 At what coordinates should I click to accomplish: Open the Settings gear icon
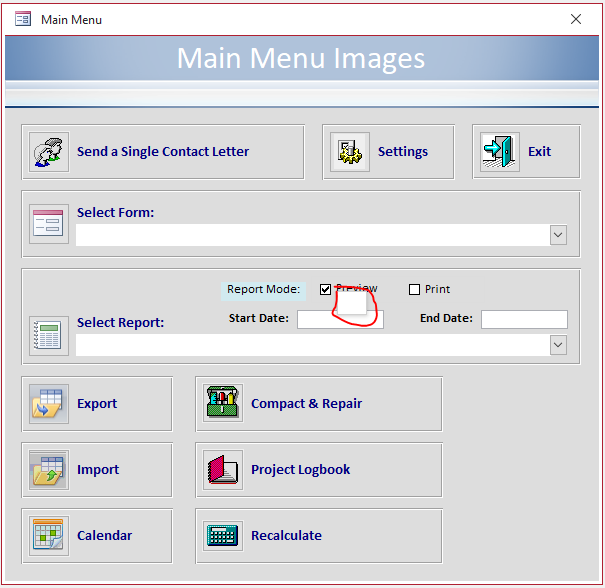[x=350, y=152]
